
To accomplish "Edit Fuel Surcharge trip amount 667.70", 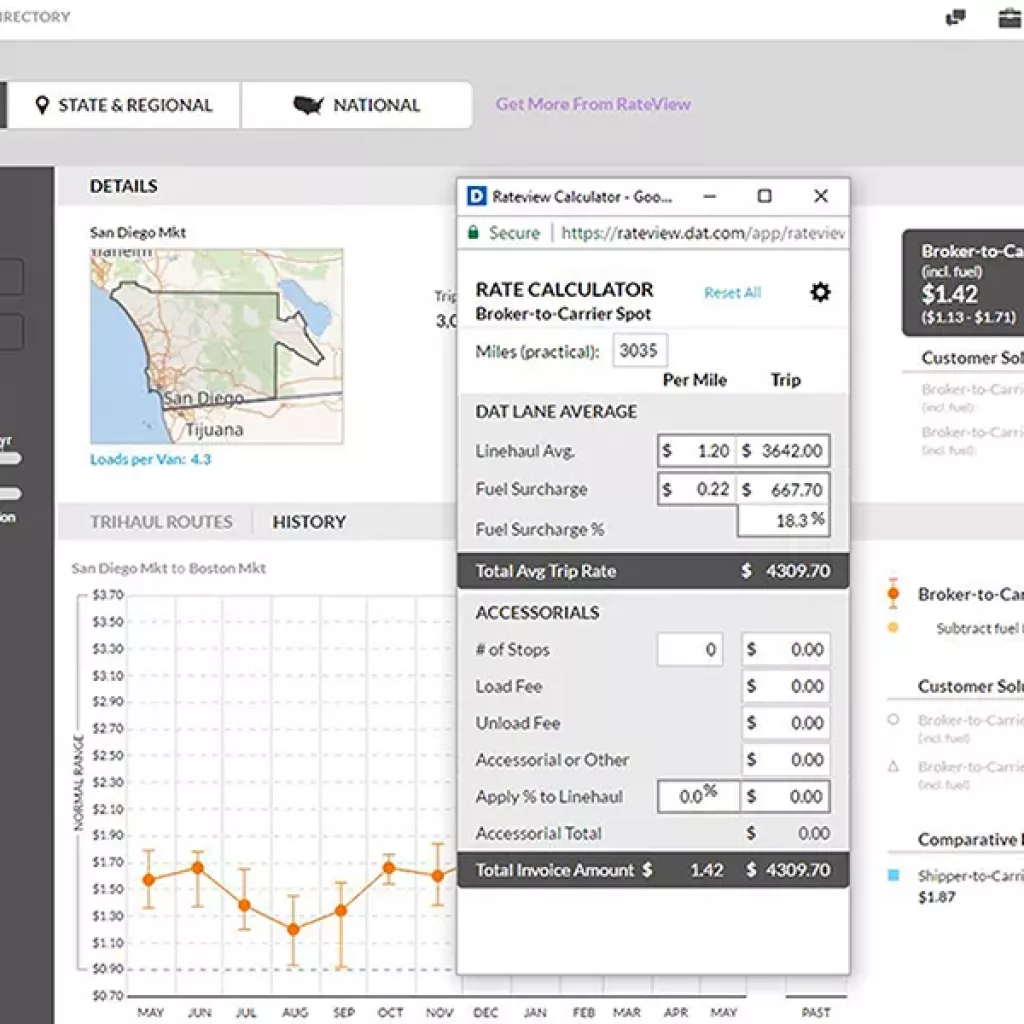I will 784,489.
